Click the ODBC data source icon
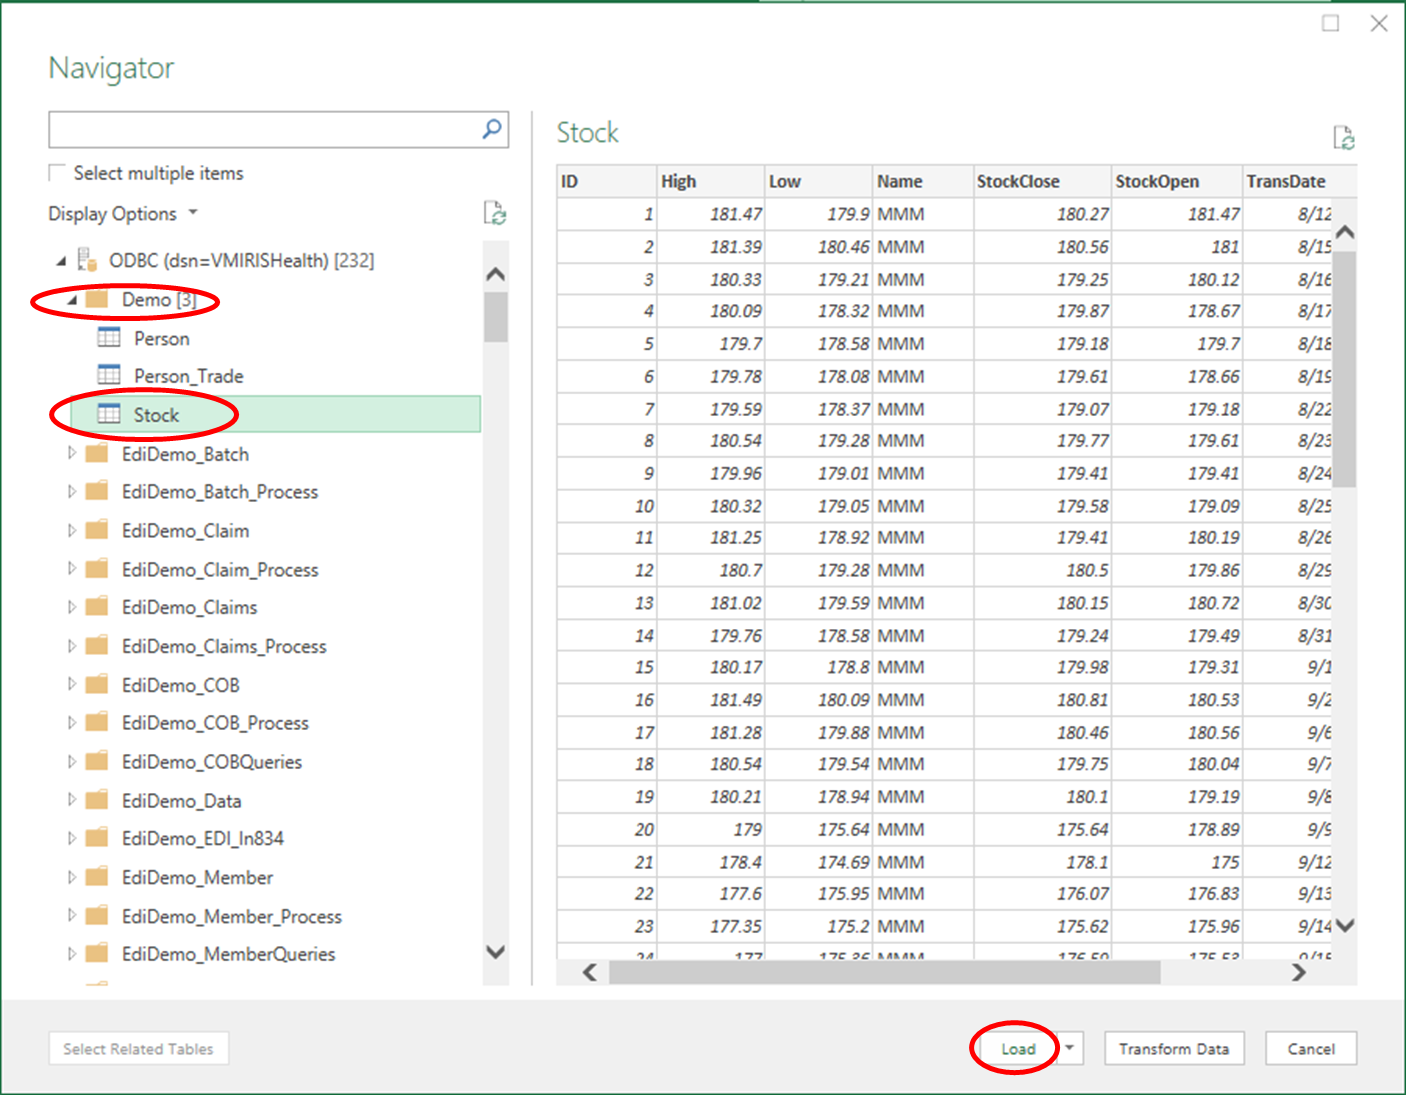The image size is (1406, 1095). (x=87, y=260)
